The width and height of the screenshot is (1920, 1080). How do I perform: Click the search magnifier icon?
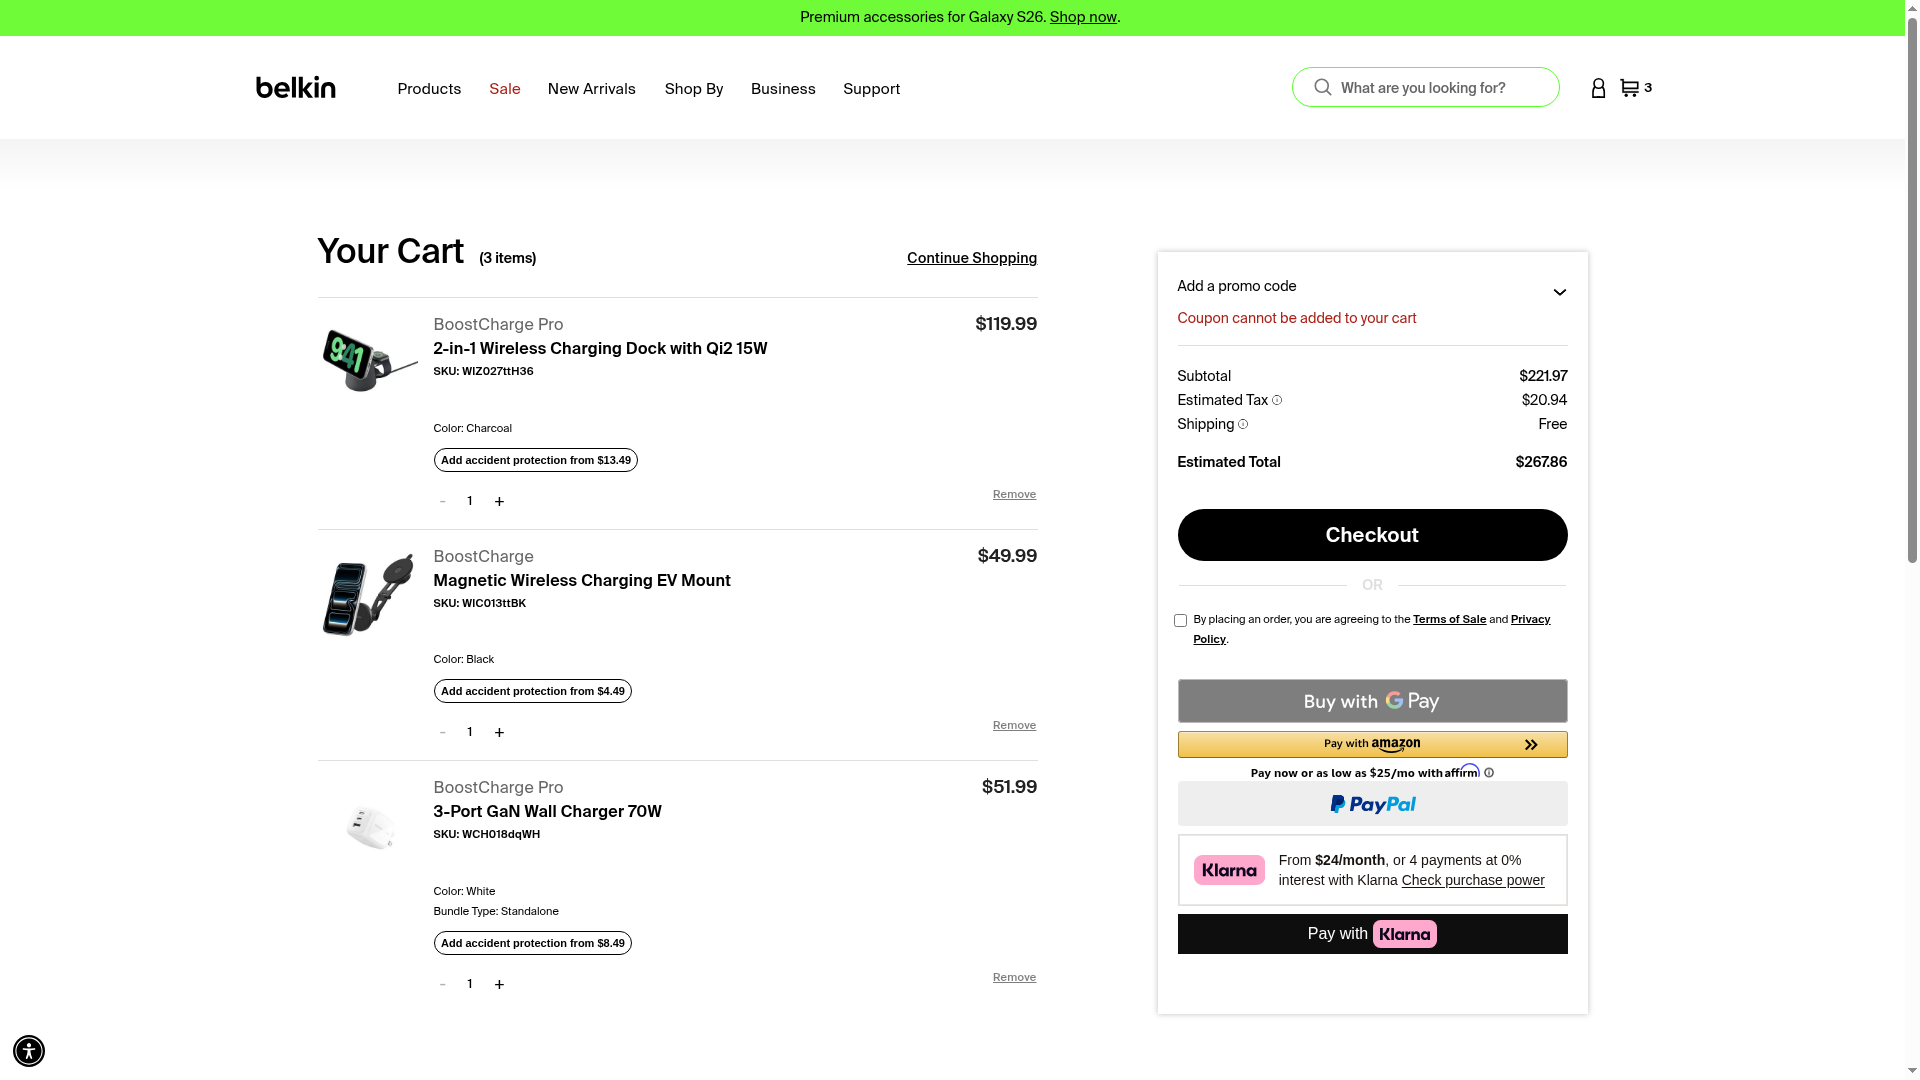[1323, 87]
